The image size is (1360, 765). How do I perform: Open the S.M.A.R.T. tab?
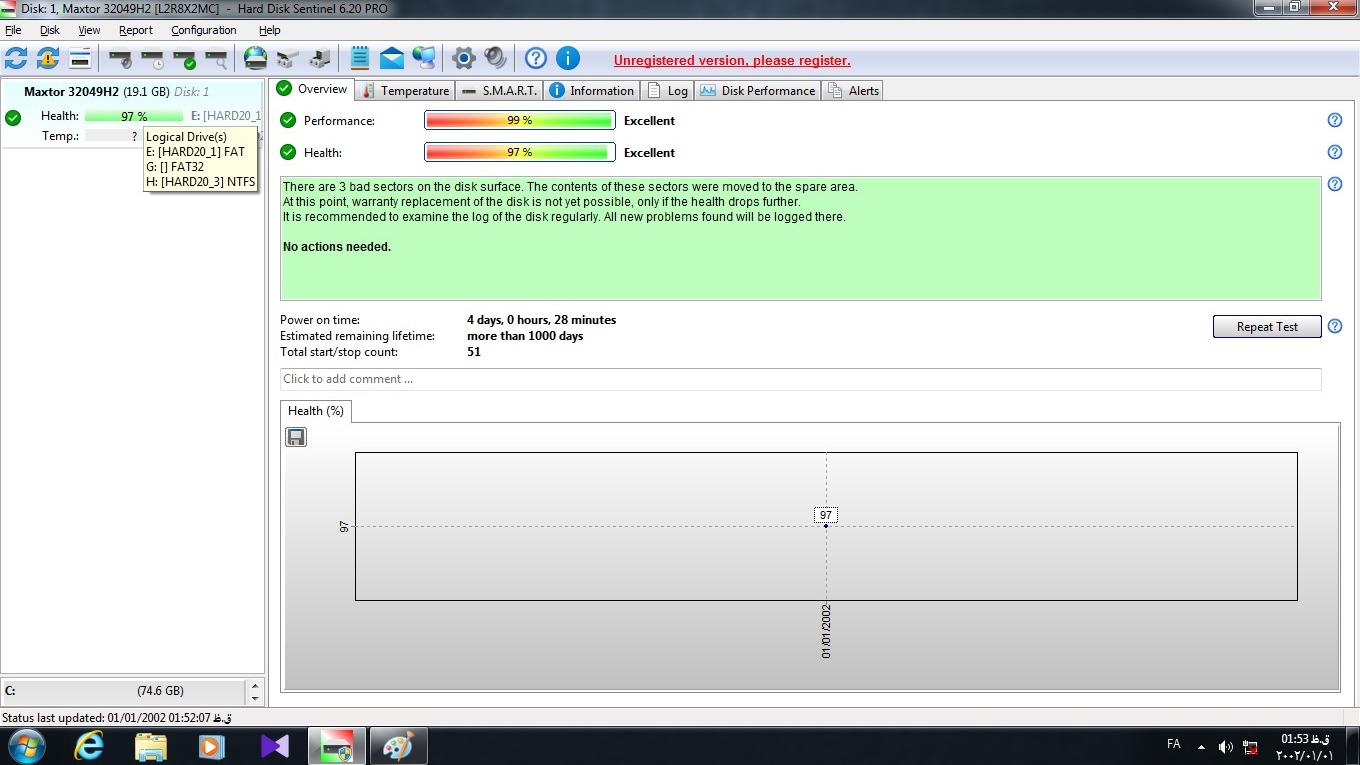[x=500, y=91]
